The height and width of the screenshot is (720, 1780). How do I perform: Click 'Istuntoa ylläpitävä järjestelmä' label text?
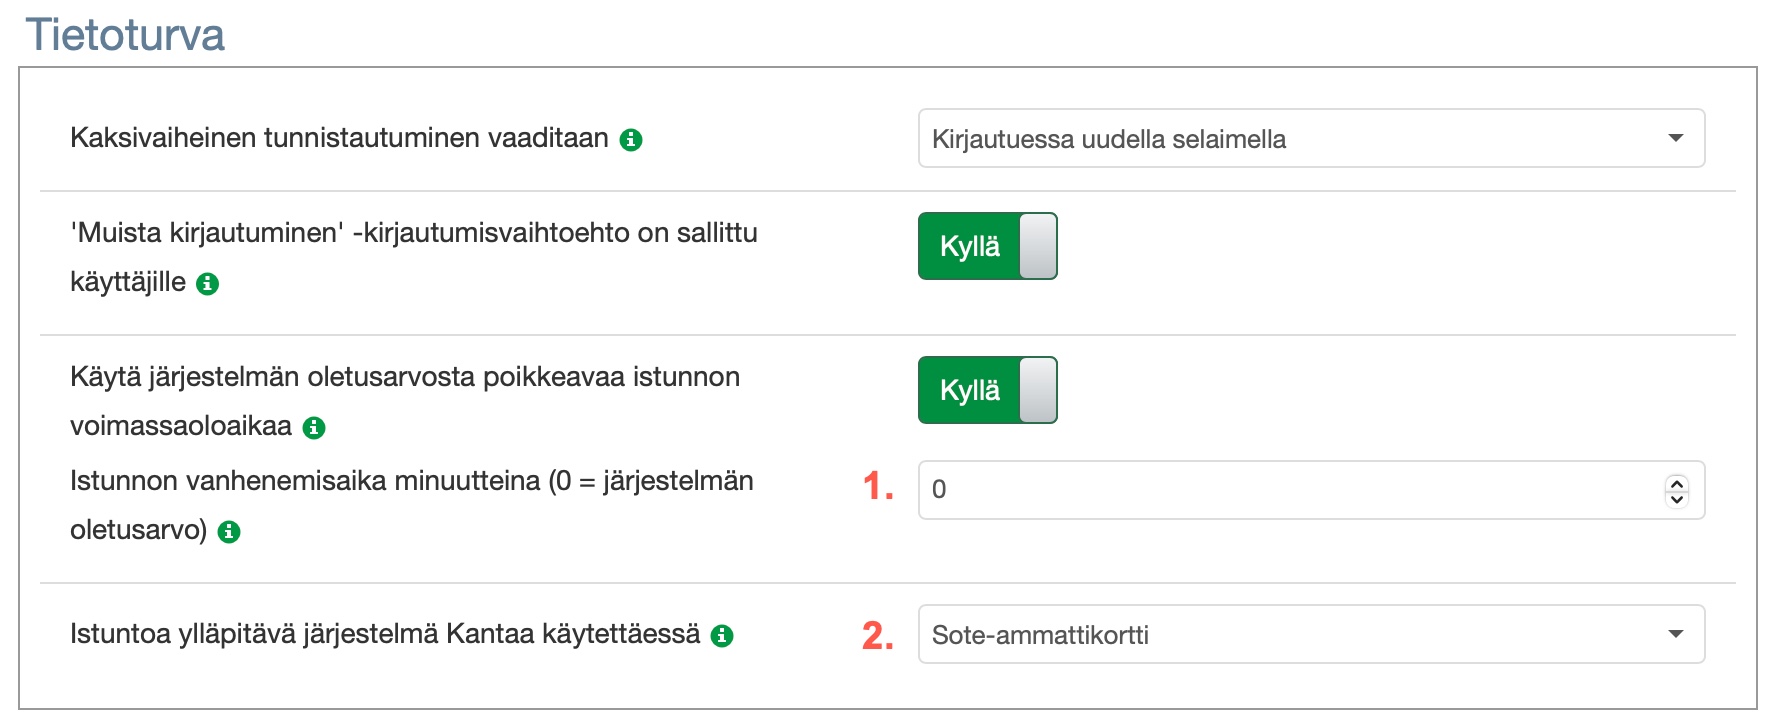[x=385, y=634]
